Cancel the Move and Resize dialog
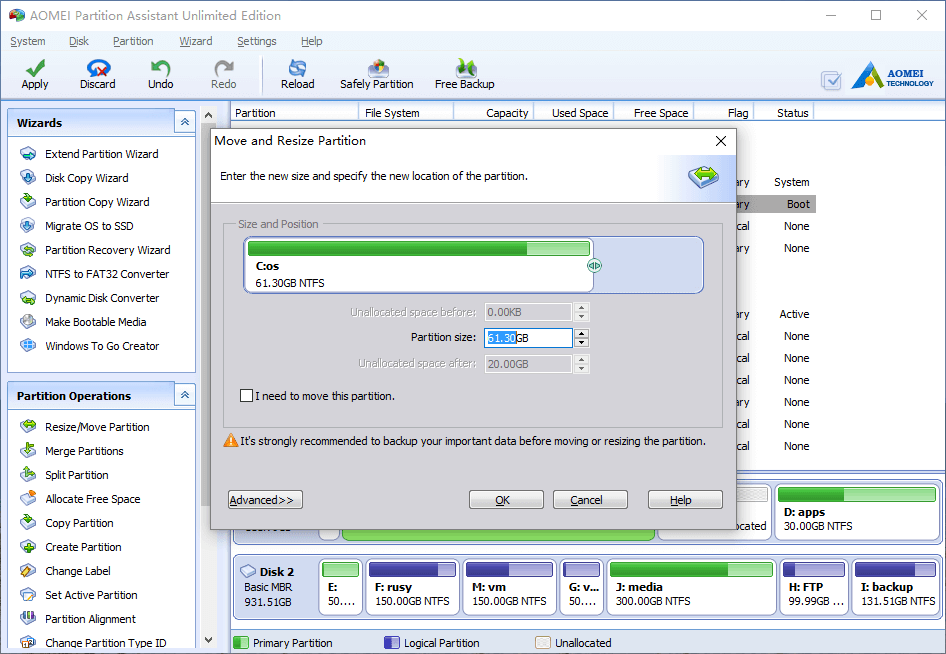This screenshot has width=946, height=654. [x=590, y=500]
